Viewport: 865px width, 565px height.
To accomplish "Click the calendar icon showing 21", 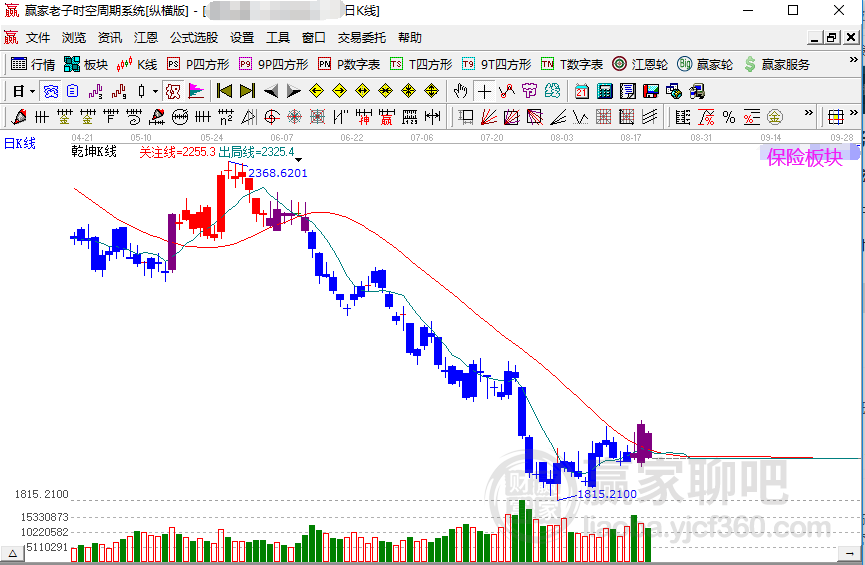I will (x=581, y=91).
